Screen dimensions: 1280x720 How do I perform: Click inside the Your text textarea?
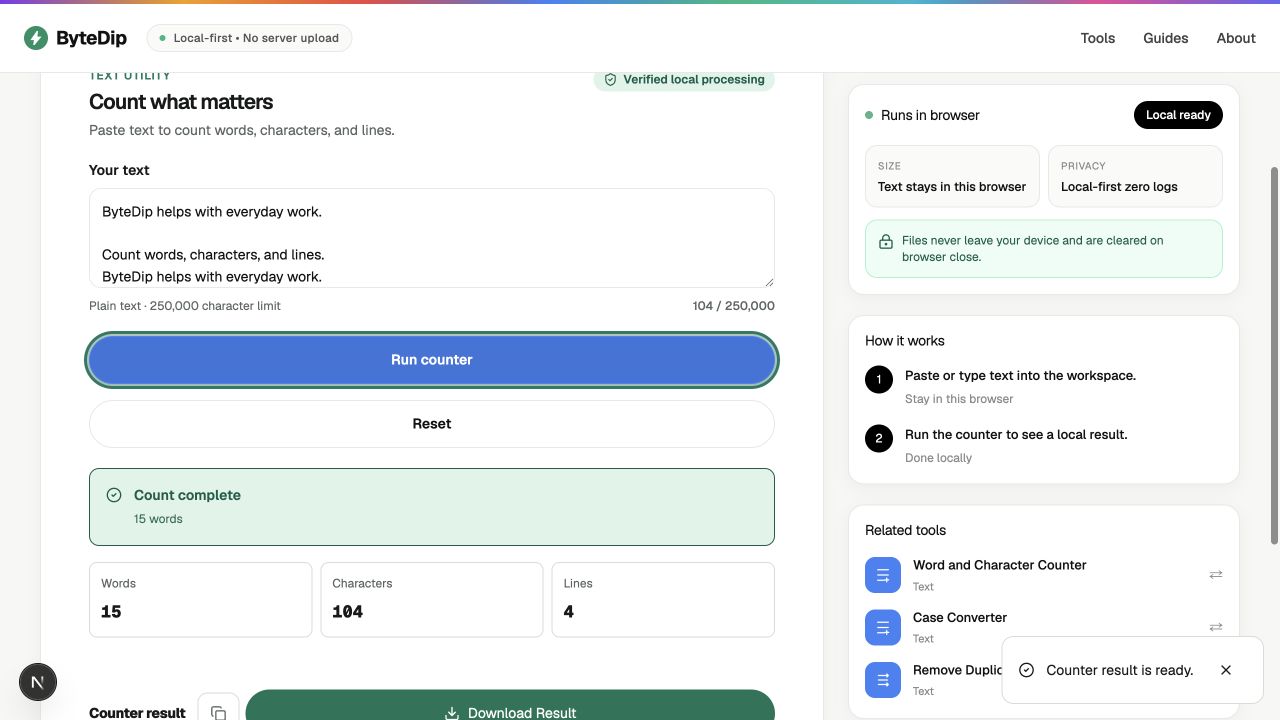click(432, 238)
